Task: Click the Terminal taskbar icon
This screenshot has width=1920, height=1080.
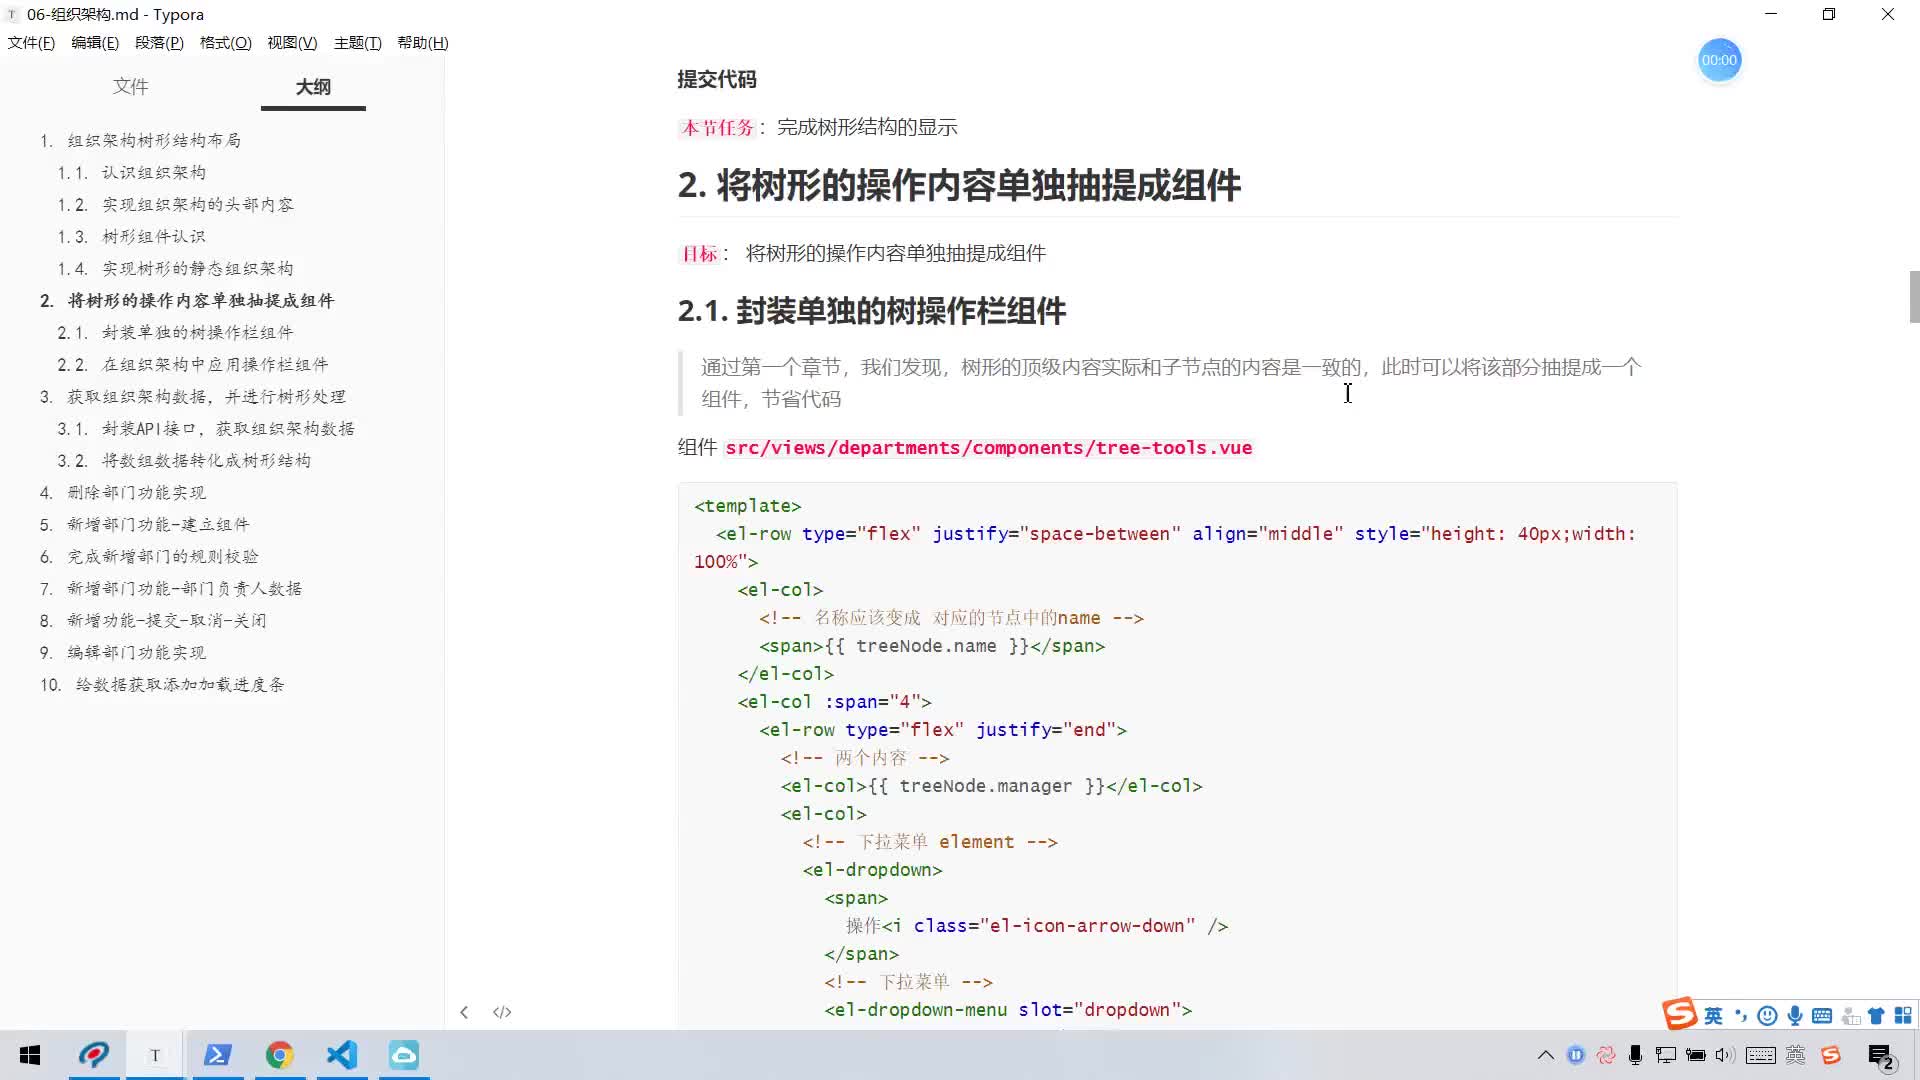Action: tap(216, 1055)
